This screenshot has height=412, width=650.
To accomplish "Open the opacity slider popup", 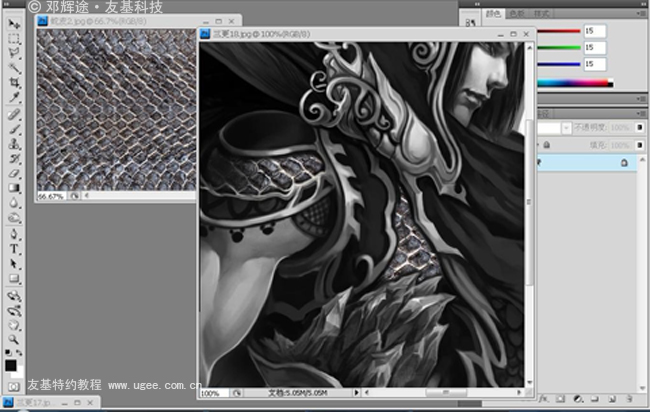I will pos(640,128).
